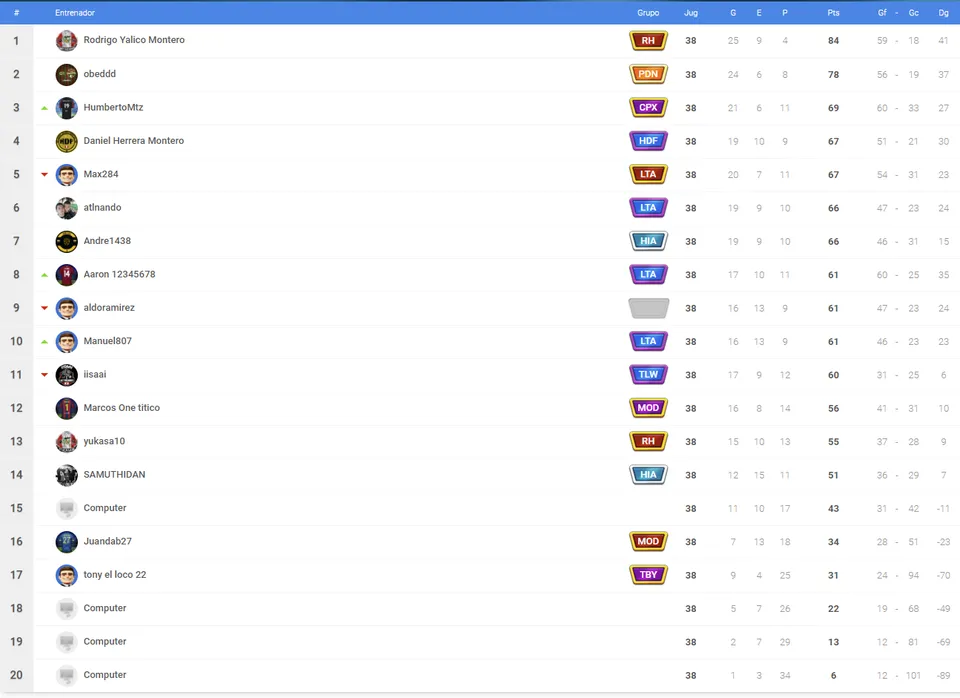
Task: Select the Andre1438 name text
Action: click(107, 241)
